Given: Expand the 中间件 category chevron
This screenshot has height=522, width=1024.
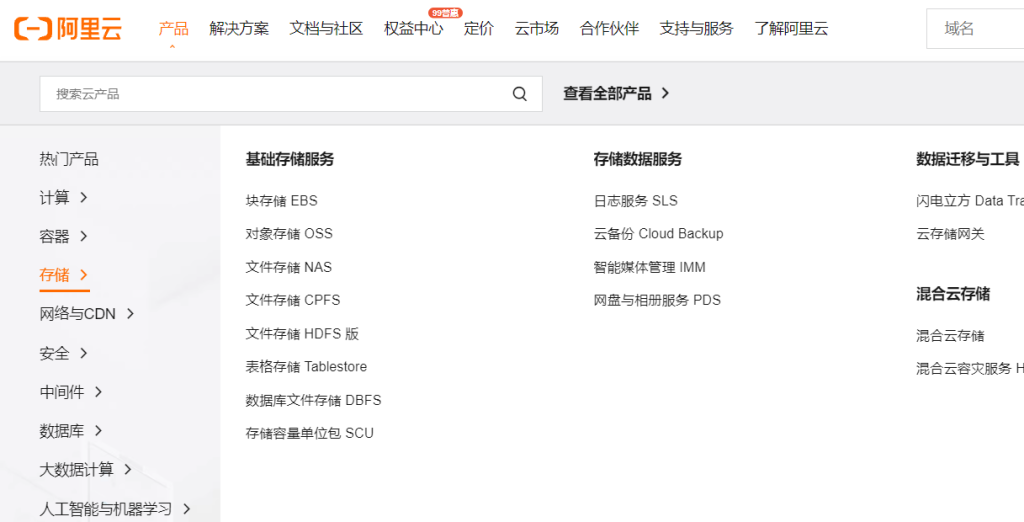Looking at the screenshot, I should 99,392.
